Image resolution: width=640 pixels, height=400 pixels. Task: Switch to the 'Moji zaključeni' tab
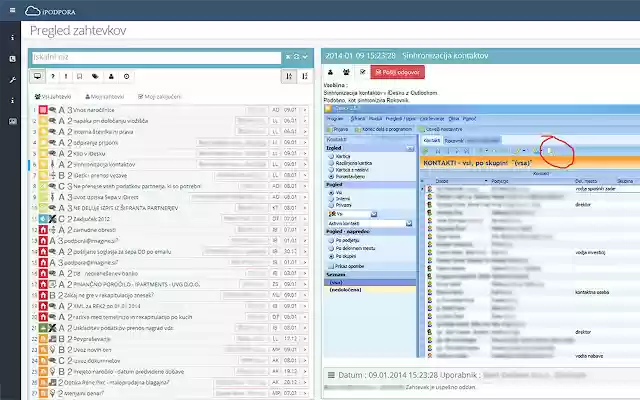pos(160,97)
